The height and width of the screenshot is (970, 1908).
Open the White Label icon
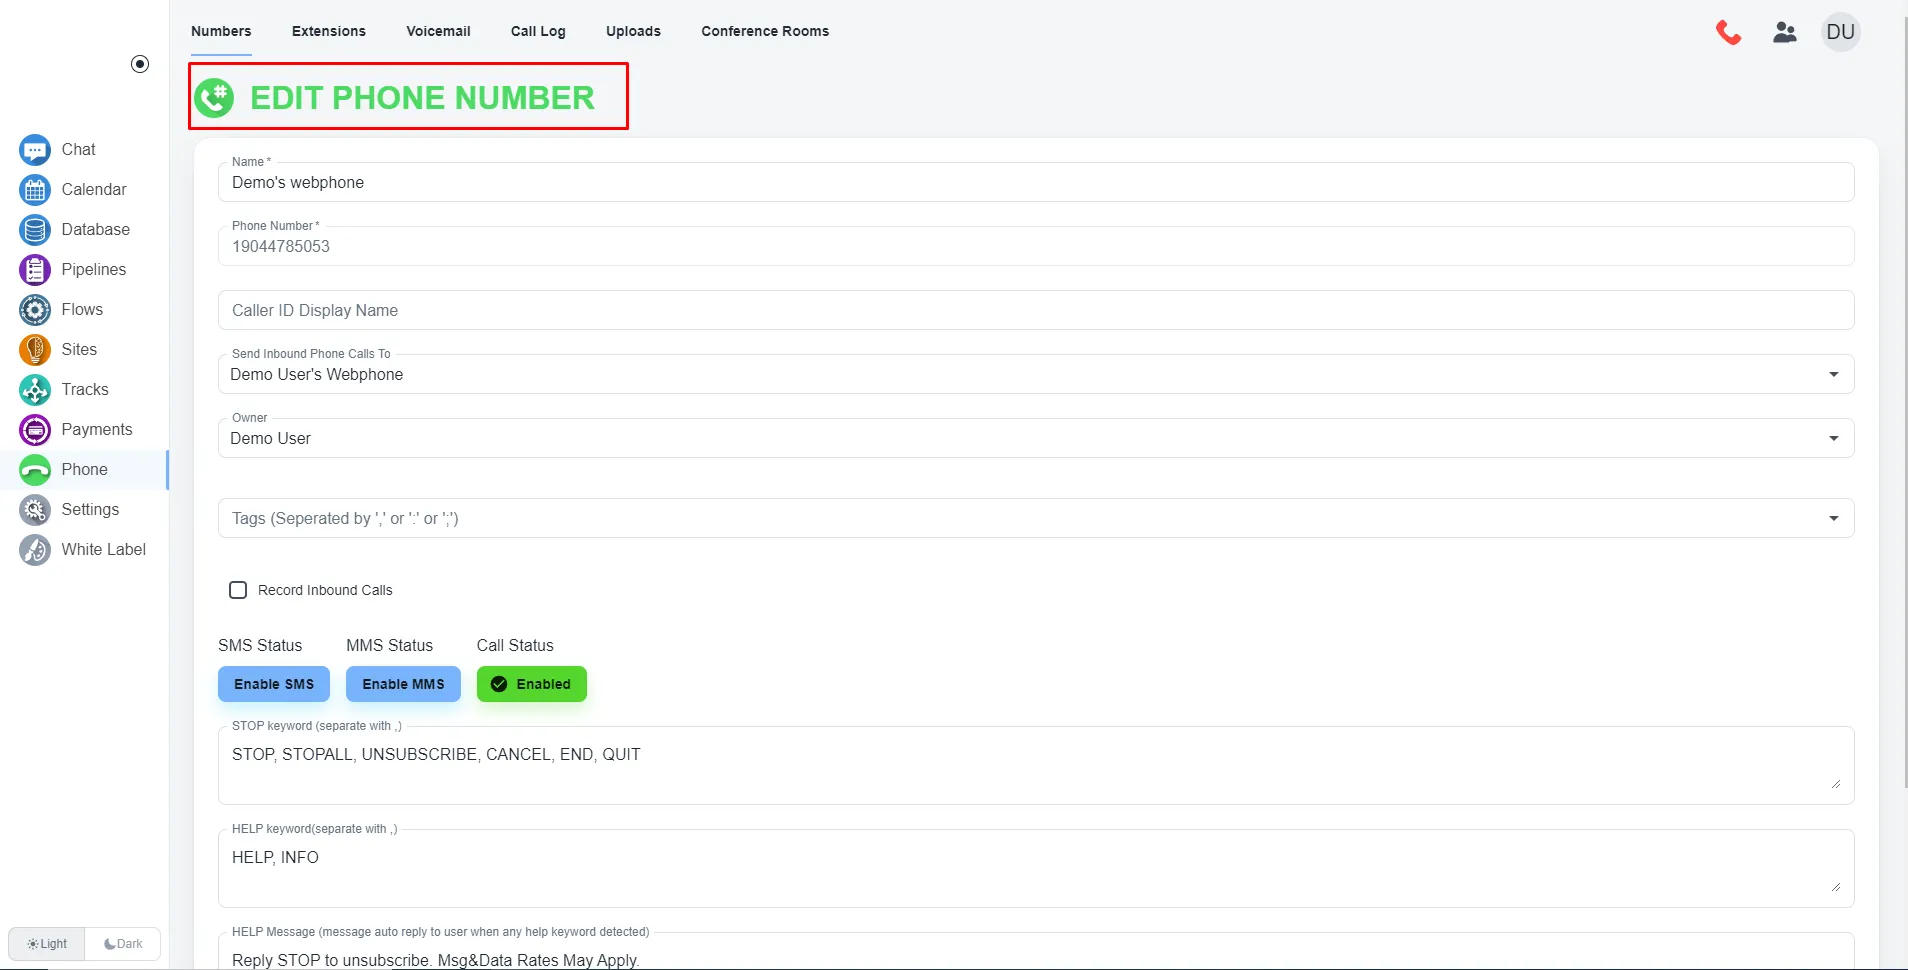[35, 550]
